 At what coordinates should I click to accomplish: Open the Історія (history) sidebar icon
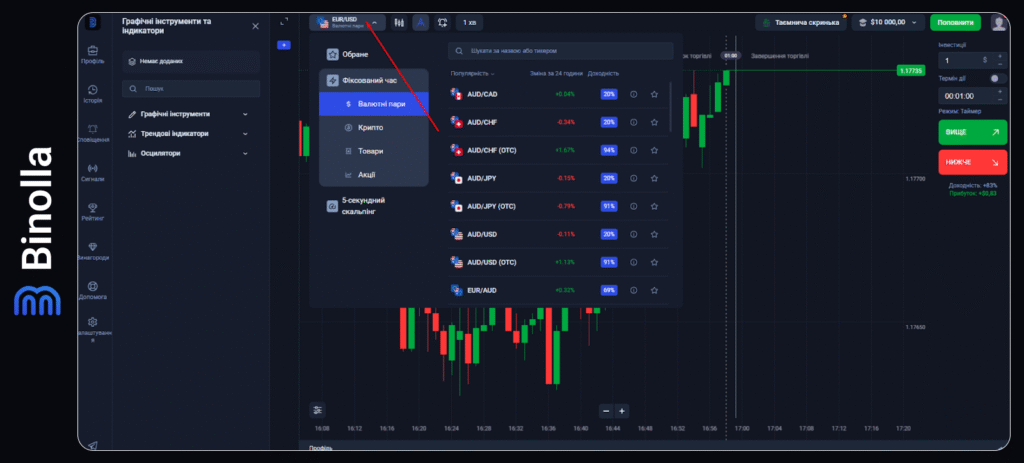coord(92,91)
